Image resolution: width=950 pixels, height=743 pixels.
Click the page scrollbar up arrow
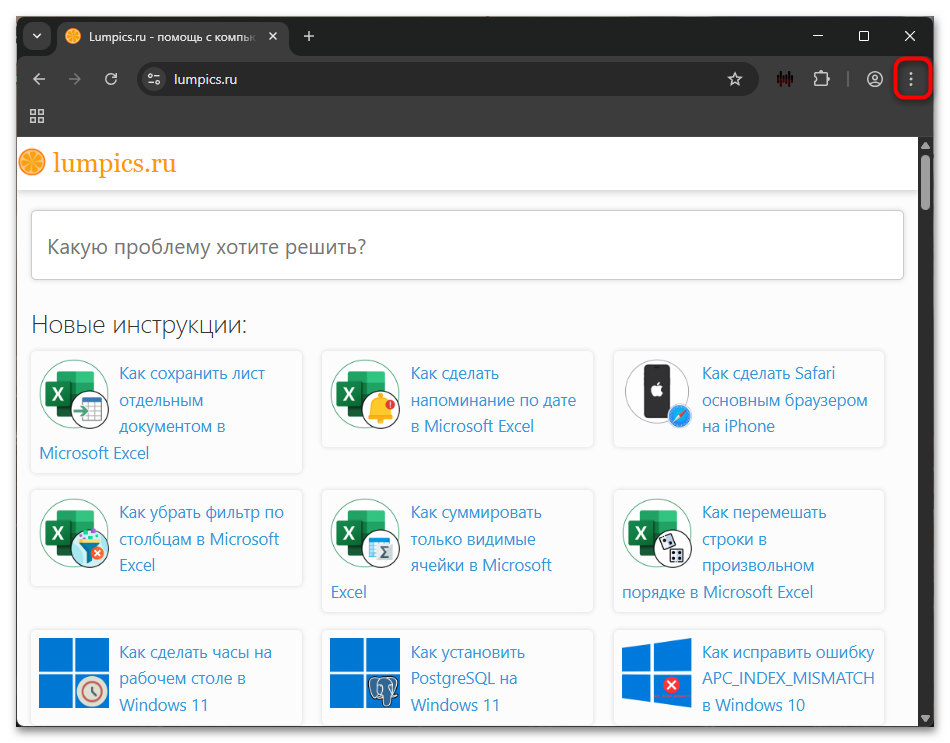click(x=925, y=145)
